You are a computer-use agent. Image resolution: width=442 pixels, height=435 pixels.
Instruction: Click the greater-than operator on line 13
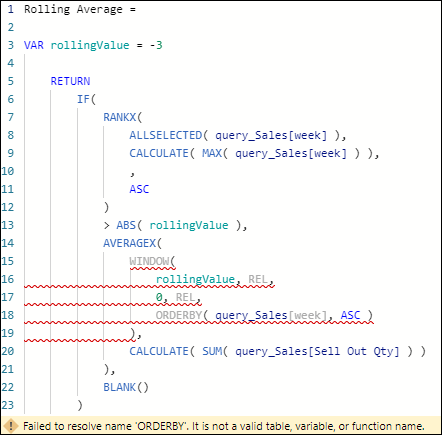107,225
